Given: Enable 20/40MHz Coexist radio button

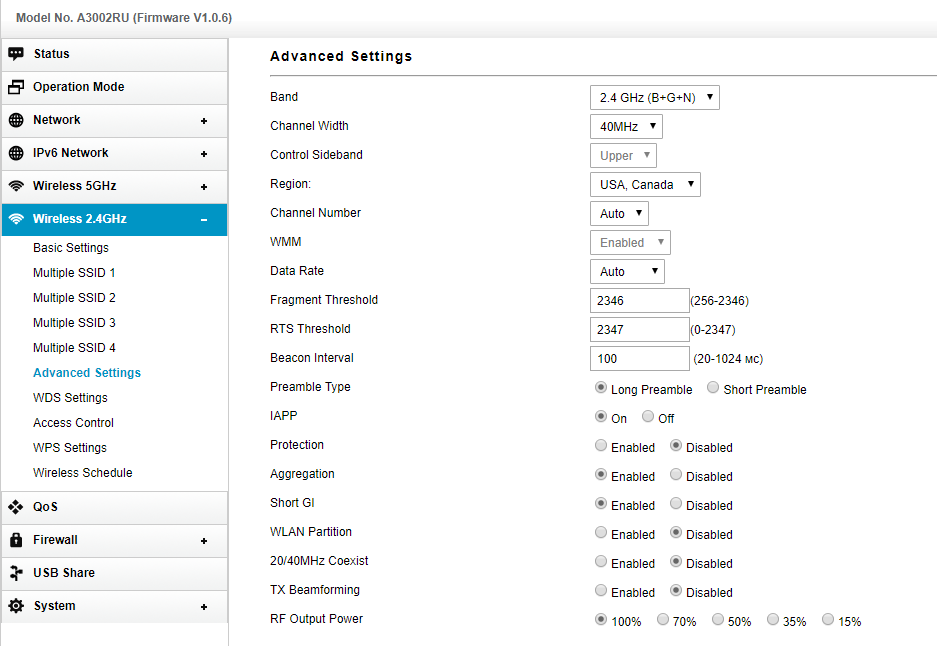Looking at the screenshot, I should [x=601, y=561].
